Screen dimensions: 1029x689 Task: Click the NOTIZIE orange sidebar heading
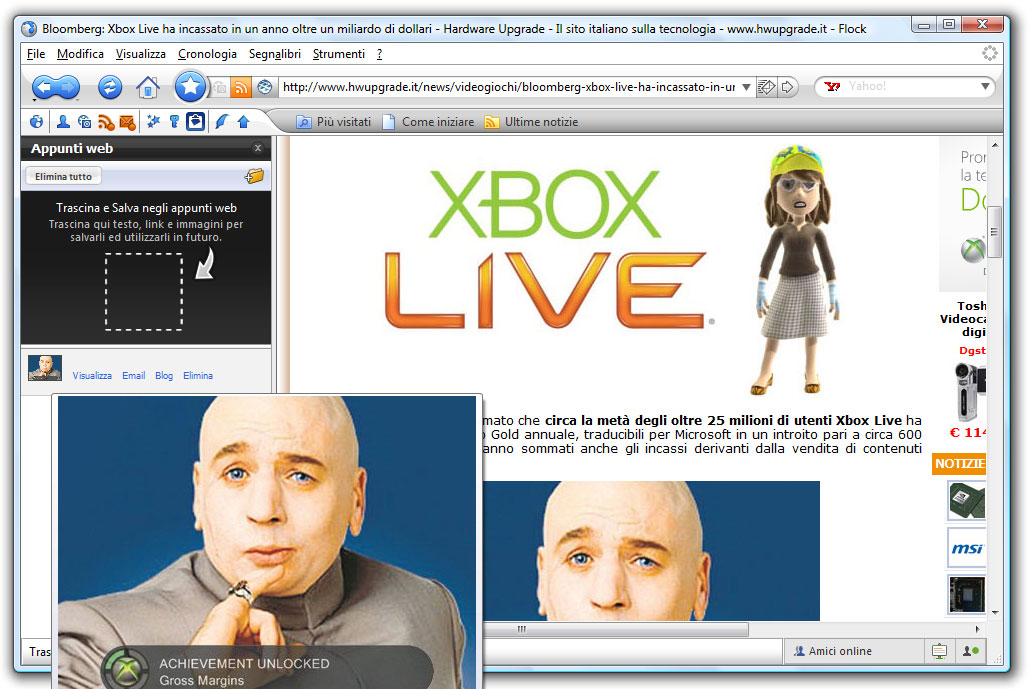[x=959, y=463]
